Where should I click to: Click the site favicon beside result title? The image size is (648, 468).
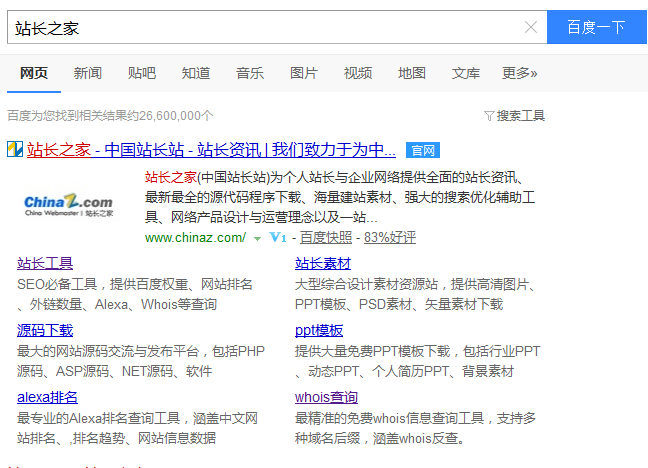(x=15, y=149)
